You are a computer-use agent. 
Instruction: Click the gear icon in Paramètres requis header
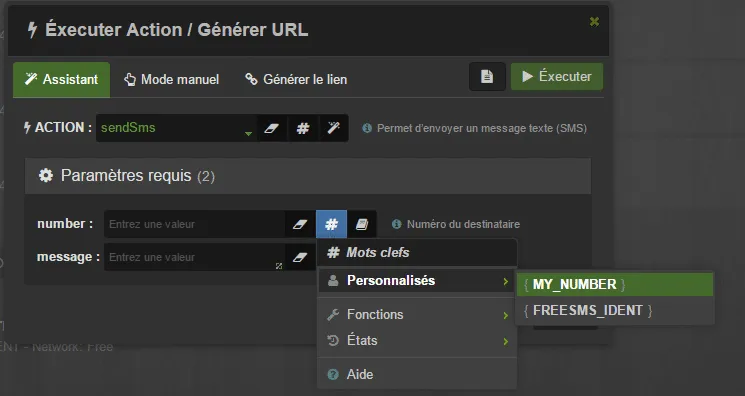click(46, 175)
